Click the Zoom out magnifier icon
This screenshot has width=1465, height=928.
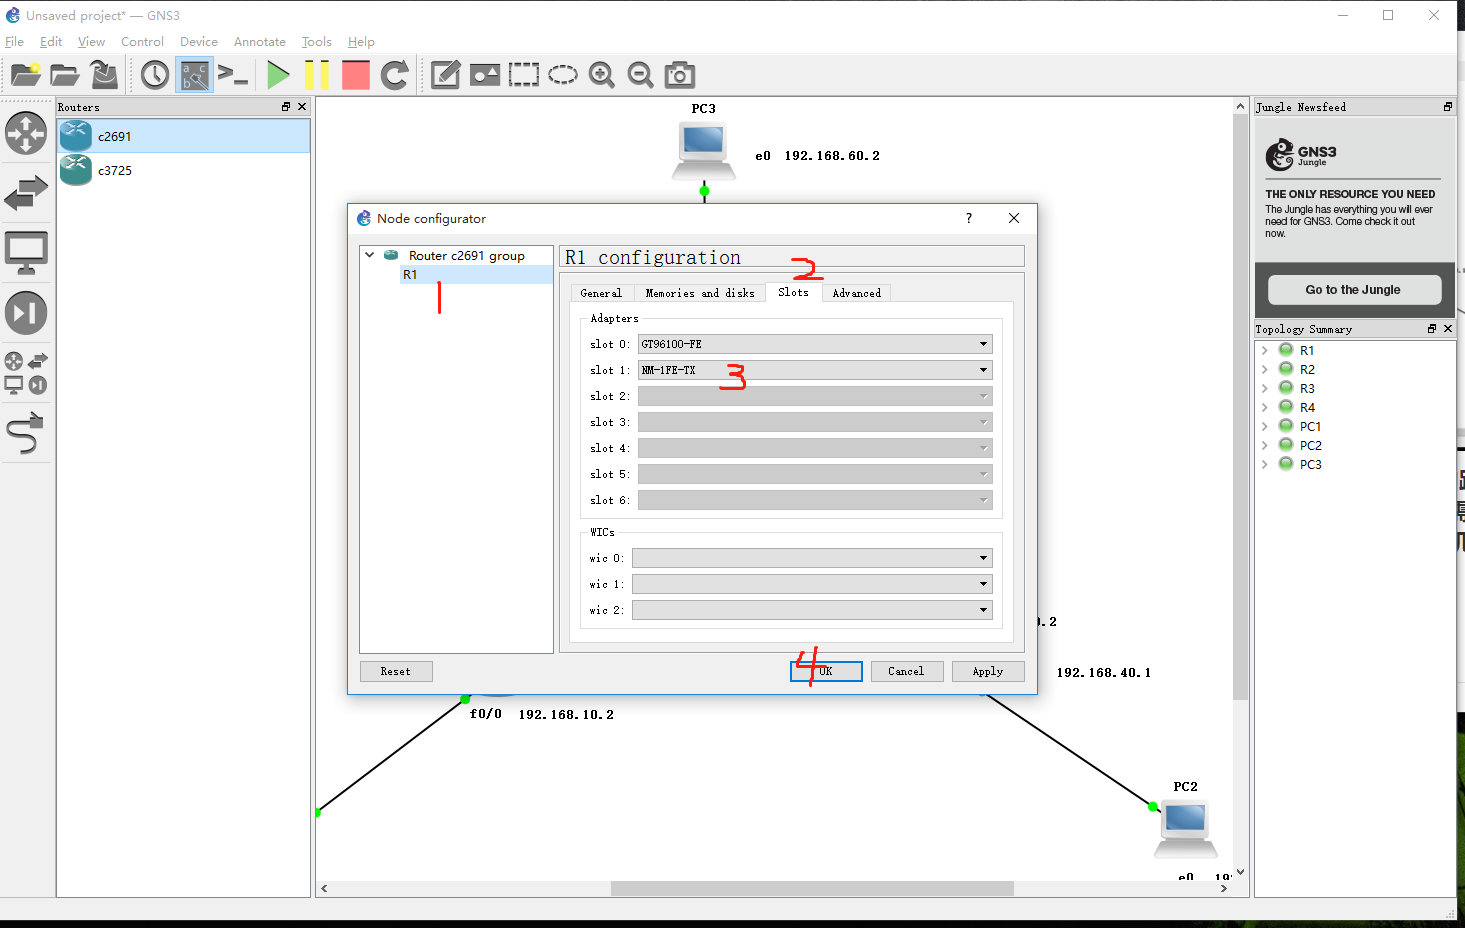[641, 75]
